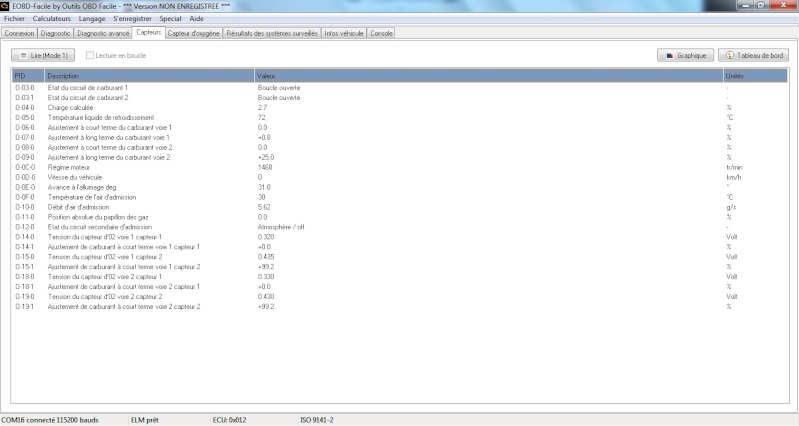Select Température de l'air d'admission row
This screenshot has height=426, width=799.
click(400, 197)
